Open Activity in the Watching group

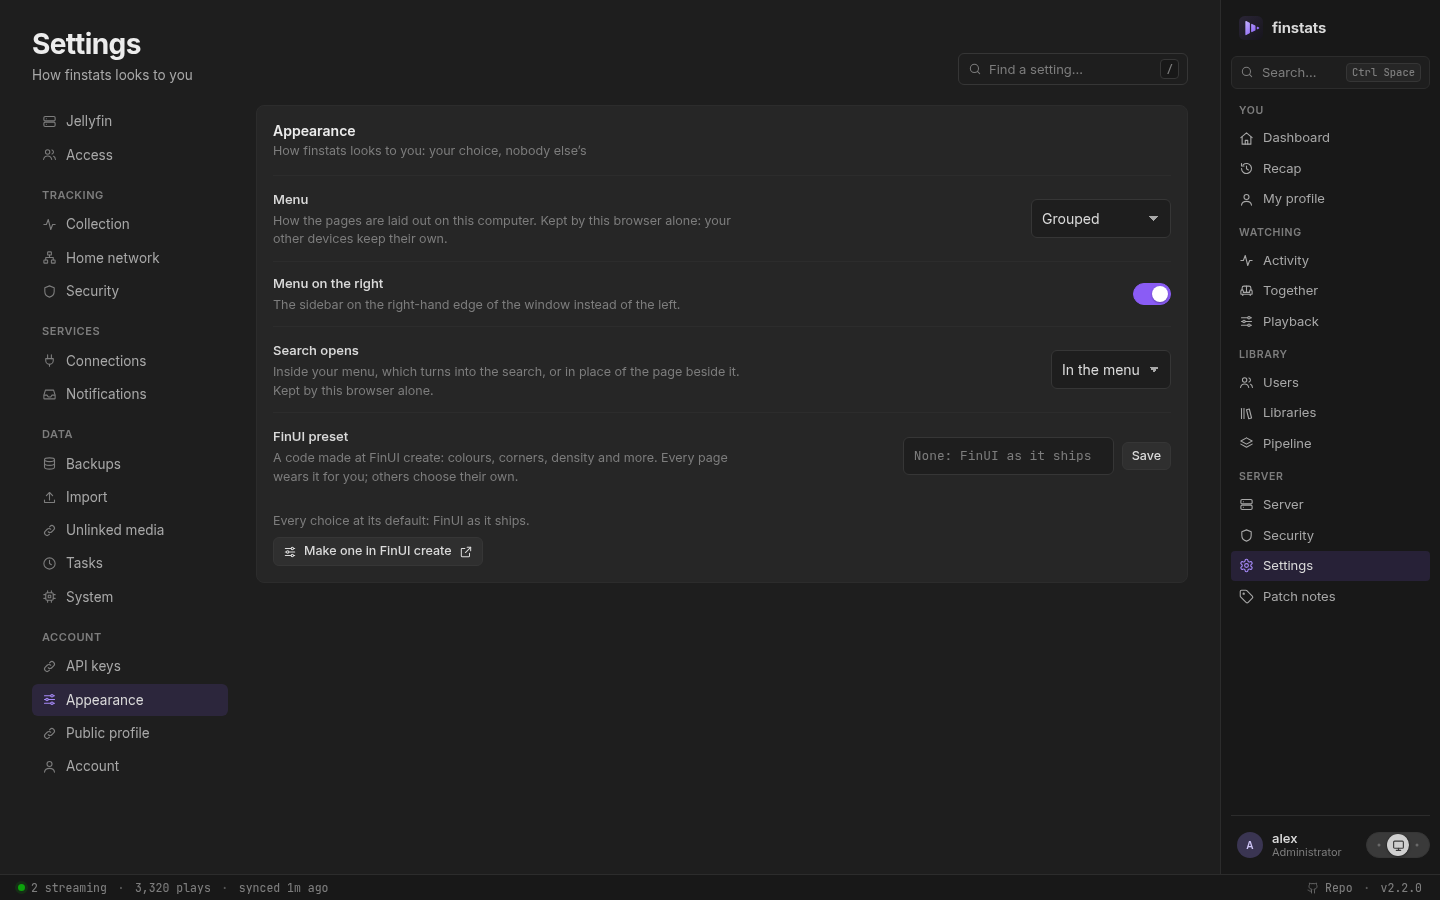1330,261
